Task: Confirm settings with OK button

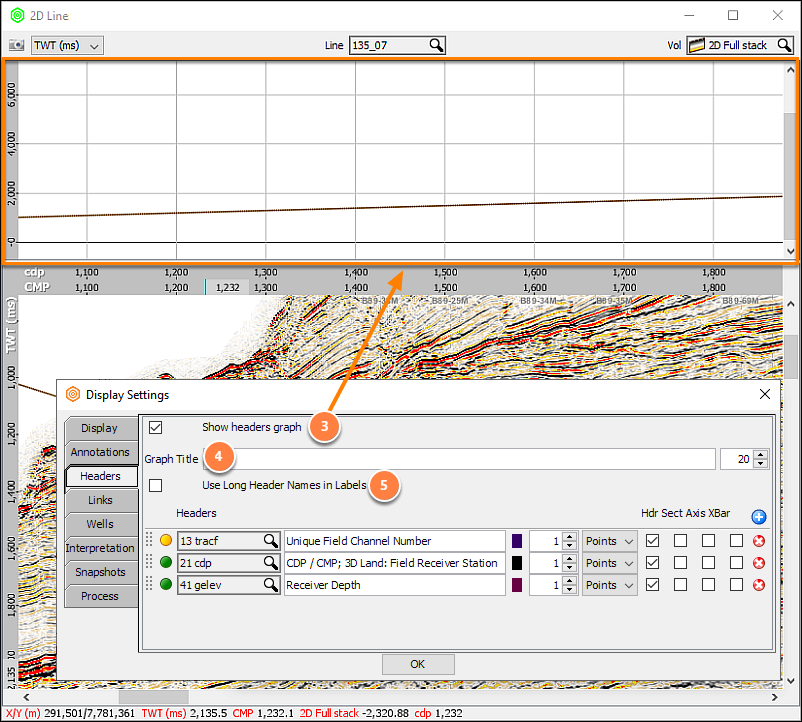Action: [418, 664]
